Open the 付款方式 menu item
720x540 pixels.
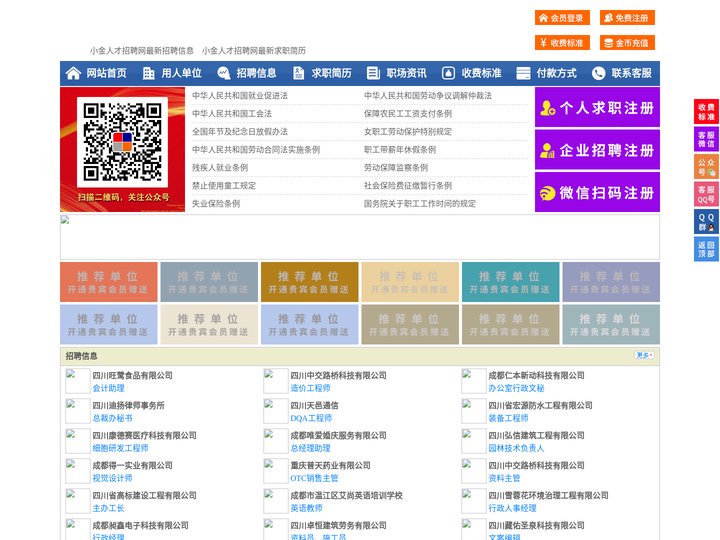pyautogui.click(x=557, y=73)
